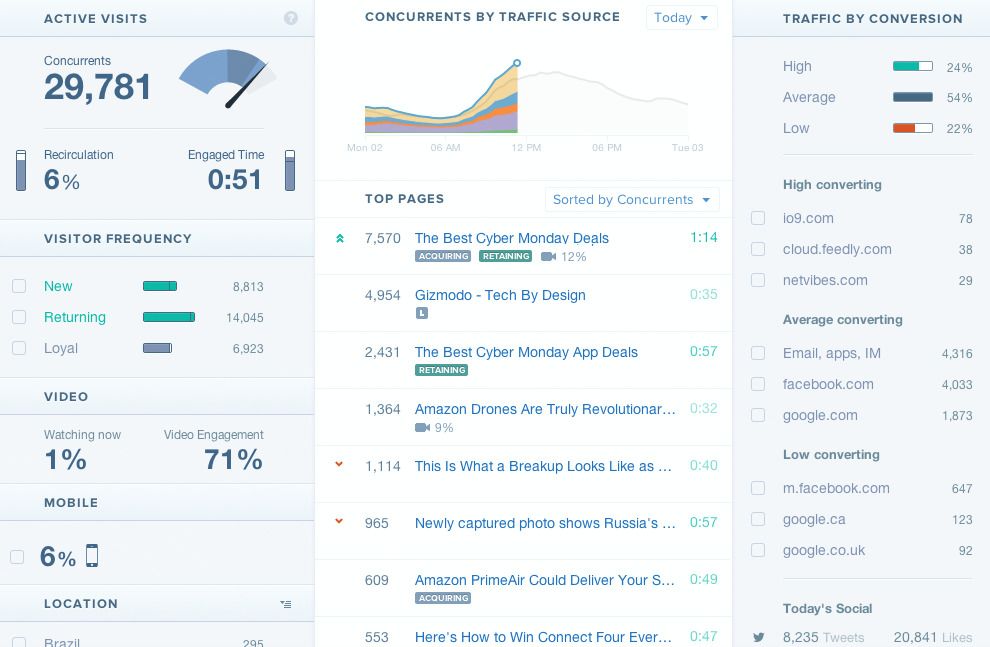Open the Sorted by Concurrents dropdown
The image size is (990, 647).
pyautogui.click(x=632, y=199)
